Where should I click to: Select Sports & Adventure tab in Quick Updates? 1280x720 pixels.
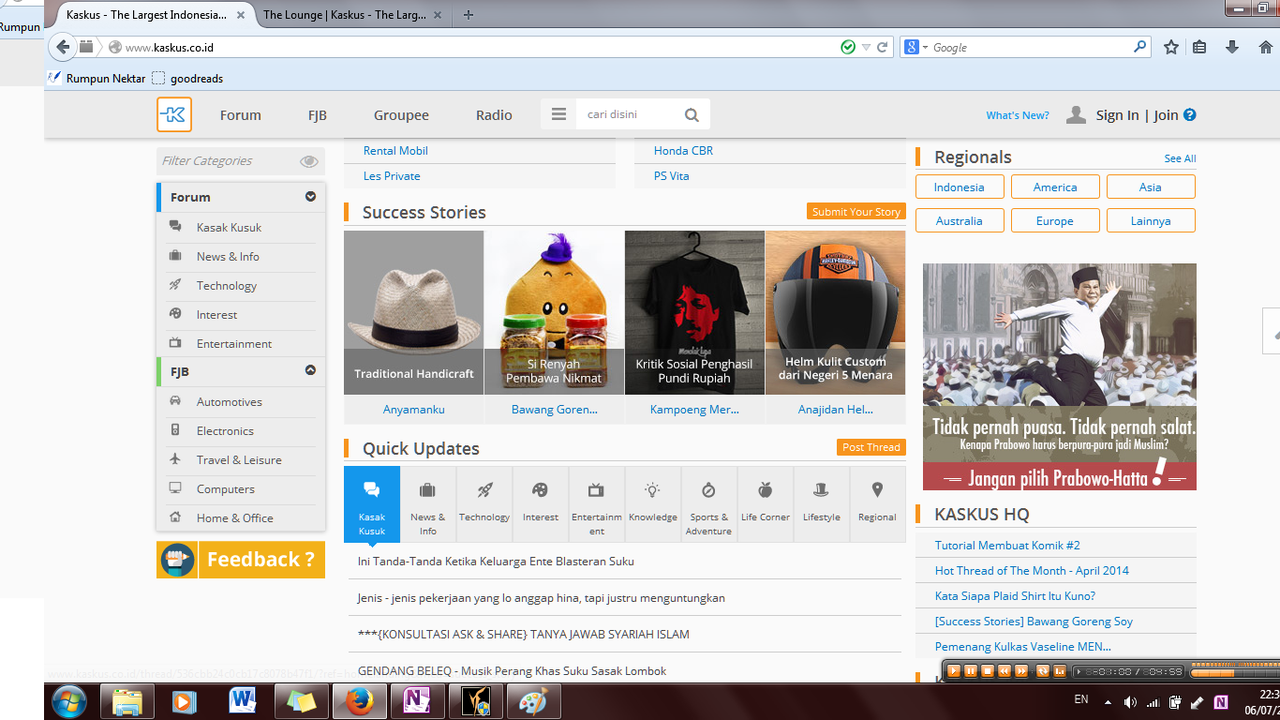click(x=708, y=505)
